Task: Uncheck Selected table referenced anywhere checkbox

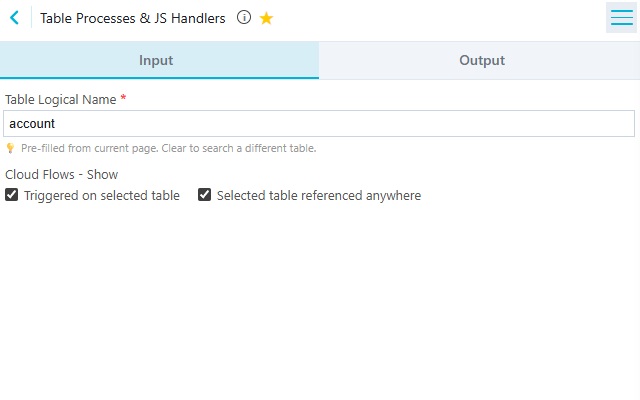Action: pyautogui.click(x=204, y=195)
